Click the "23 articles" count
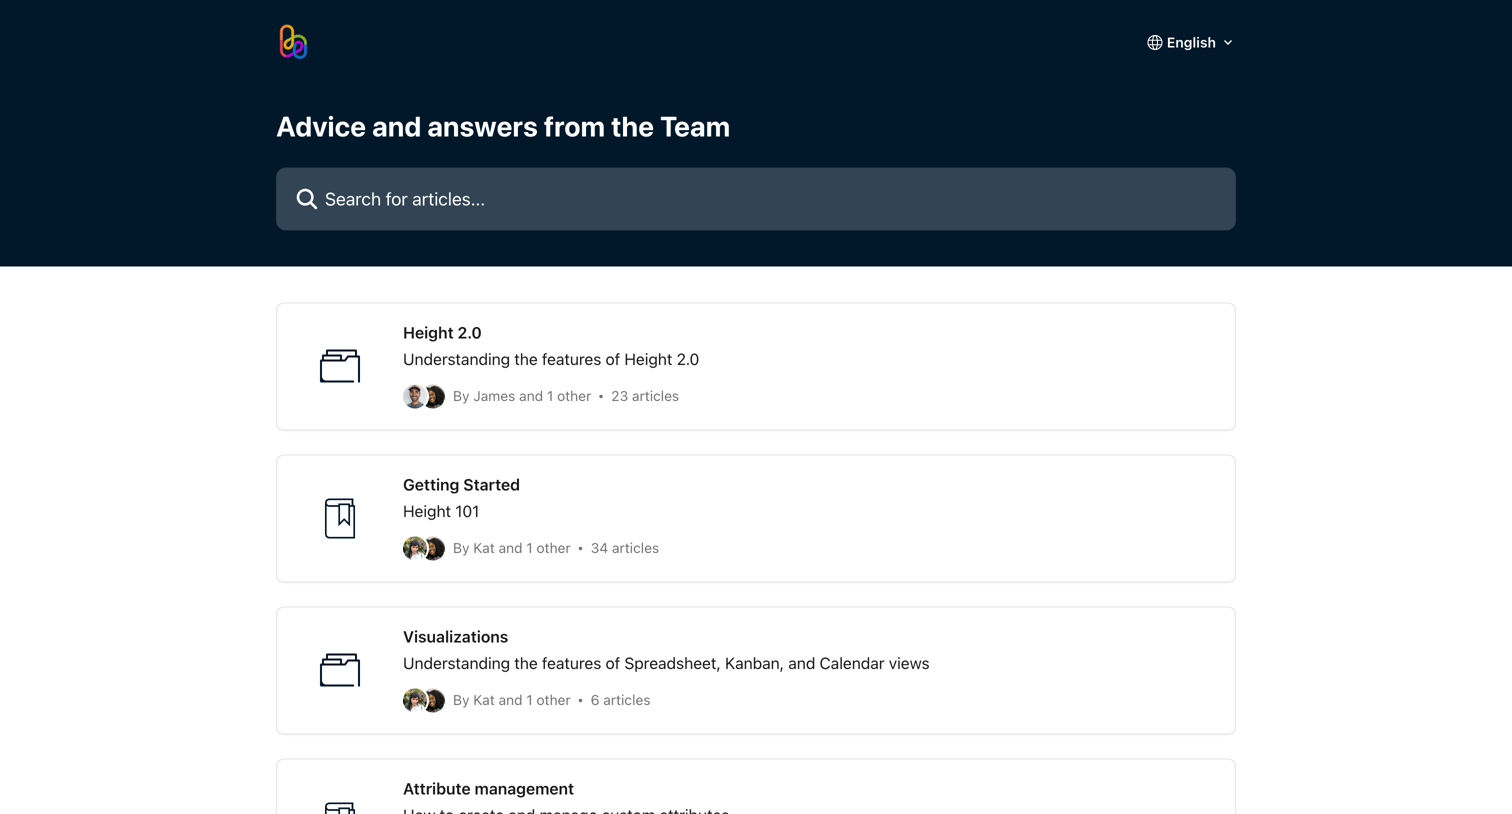 coord(645,396)
